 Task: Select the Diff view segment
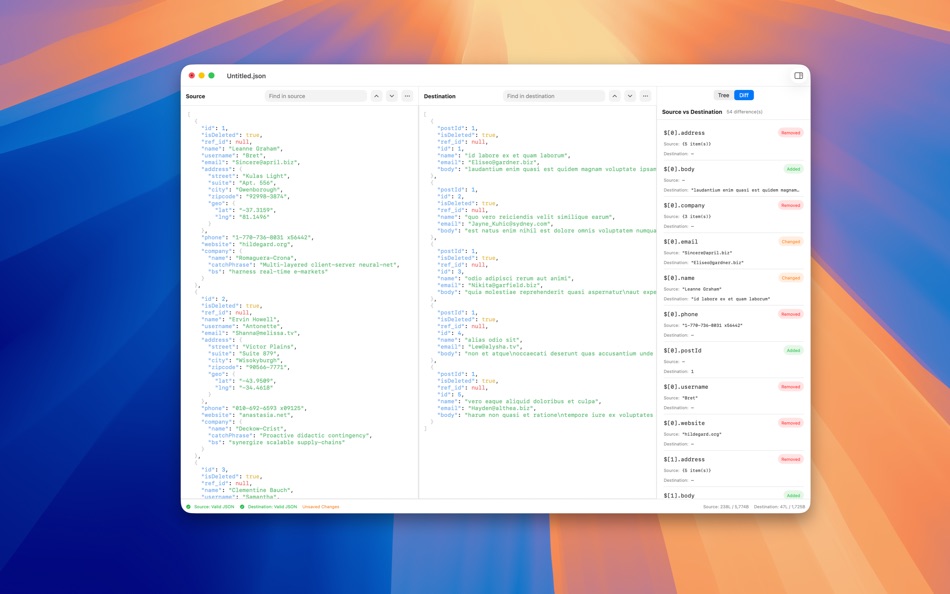[x=743, y=94]
